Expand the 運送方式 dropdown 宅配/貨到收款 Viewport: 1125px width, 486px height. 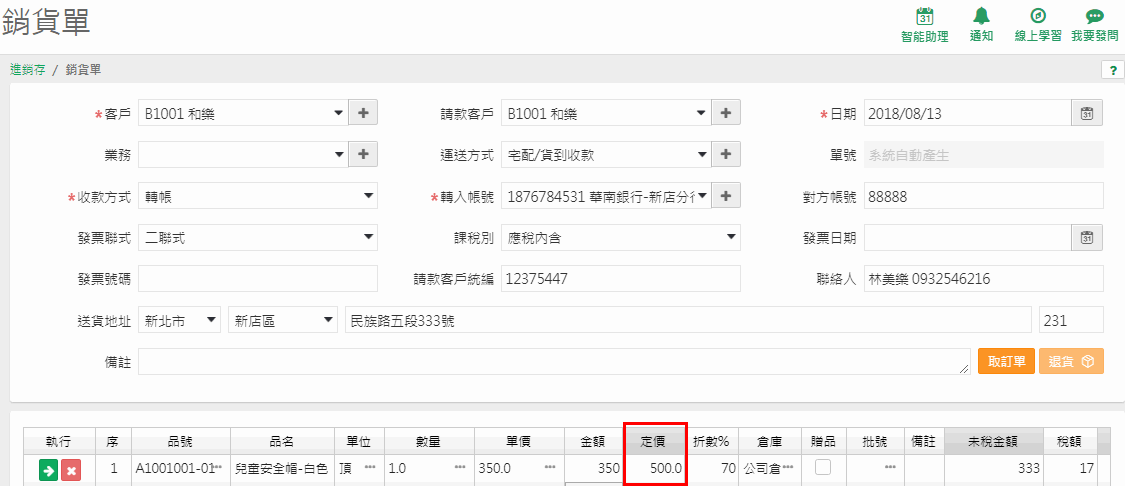click(x=702, y=154)
